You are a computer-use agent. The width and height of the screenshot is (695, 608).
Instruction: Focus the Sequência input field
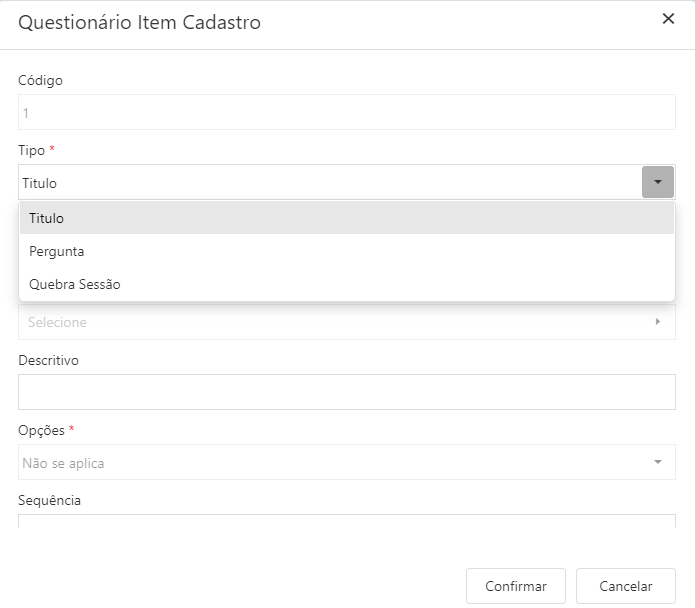click(346, 520)
